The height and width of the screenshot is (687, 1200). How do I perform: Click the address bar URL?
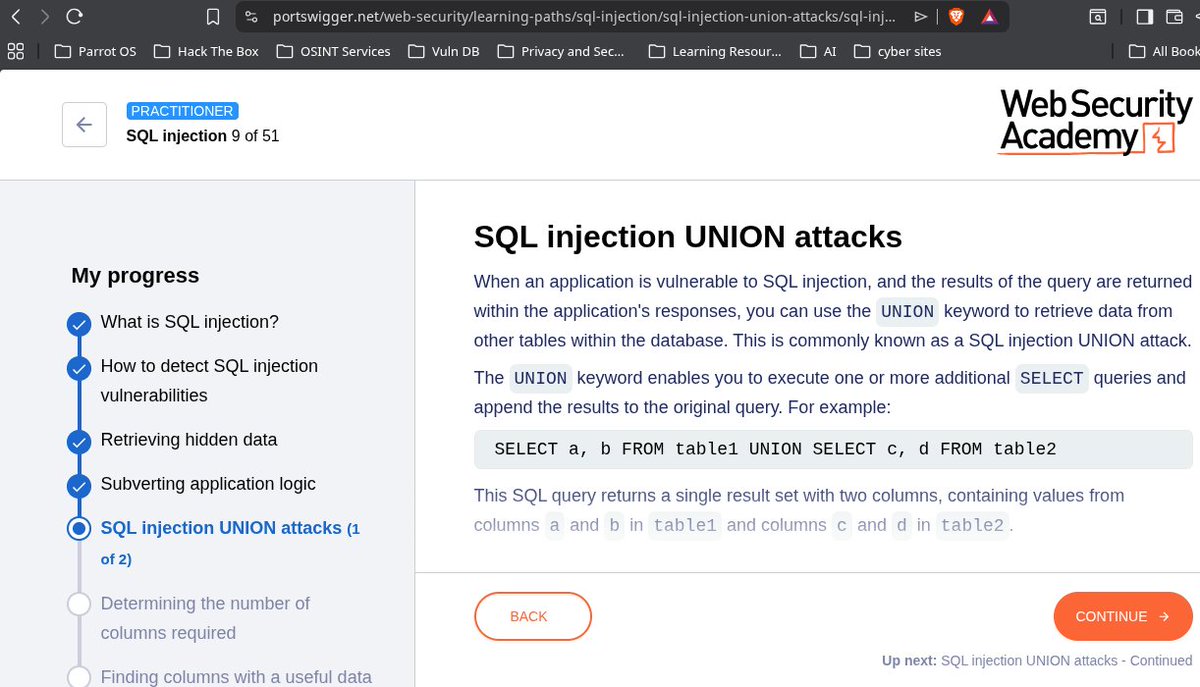coord(585,17)
